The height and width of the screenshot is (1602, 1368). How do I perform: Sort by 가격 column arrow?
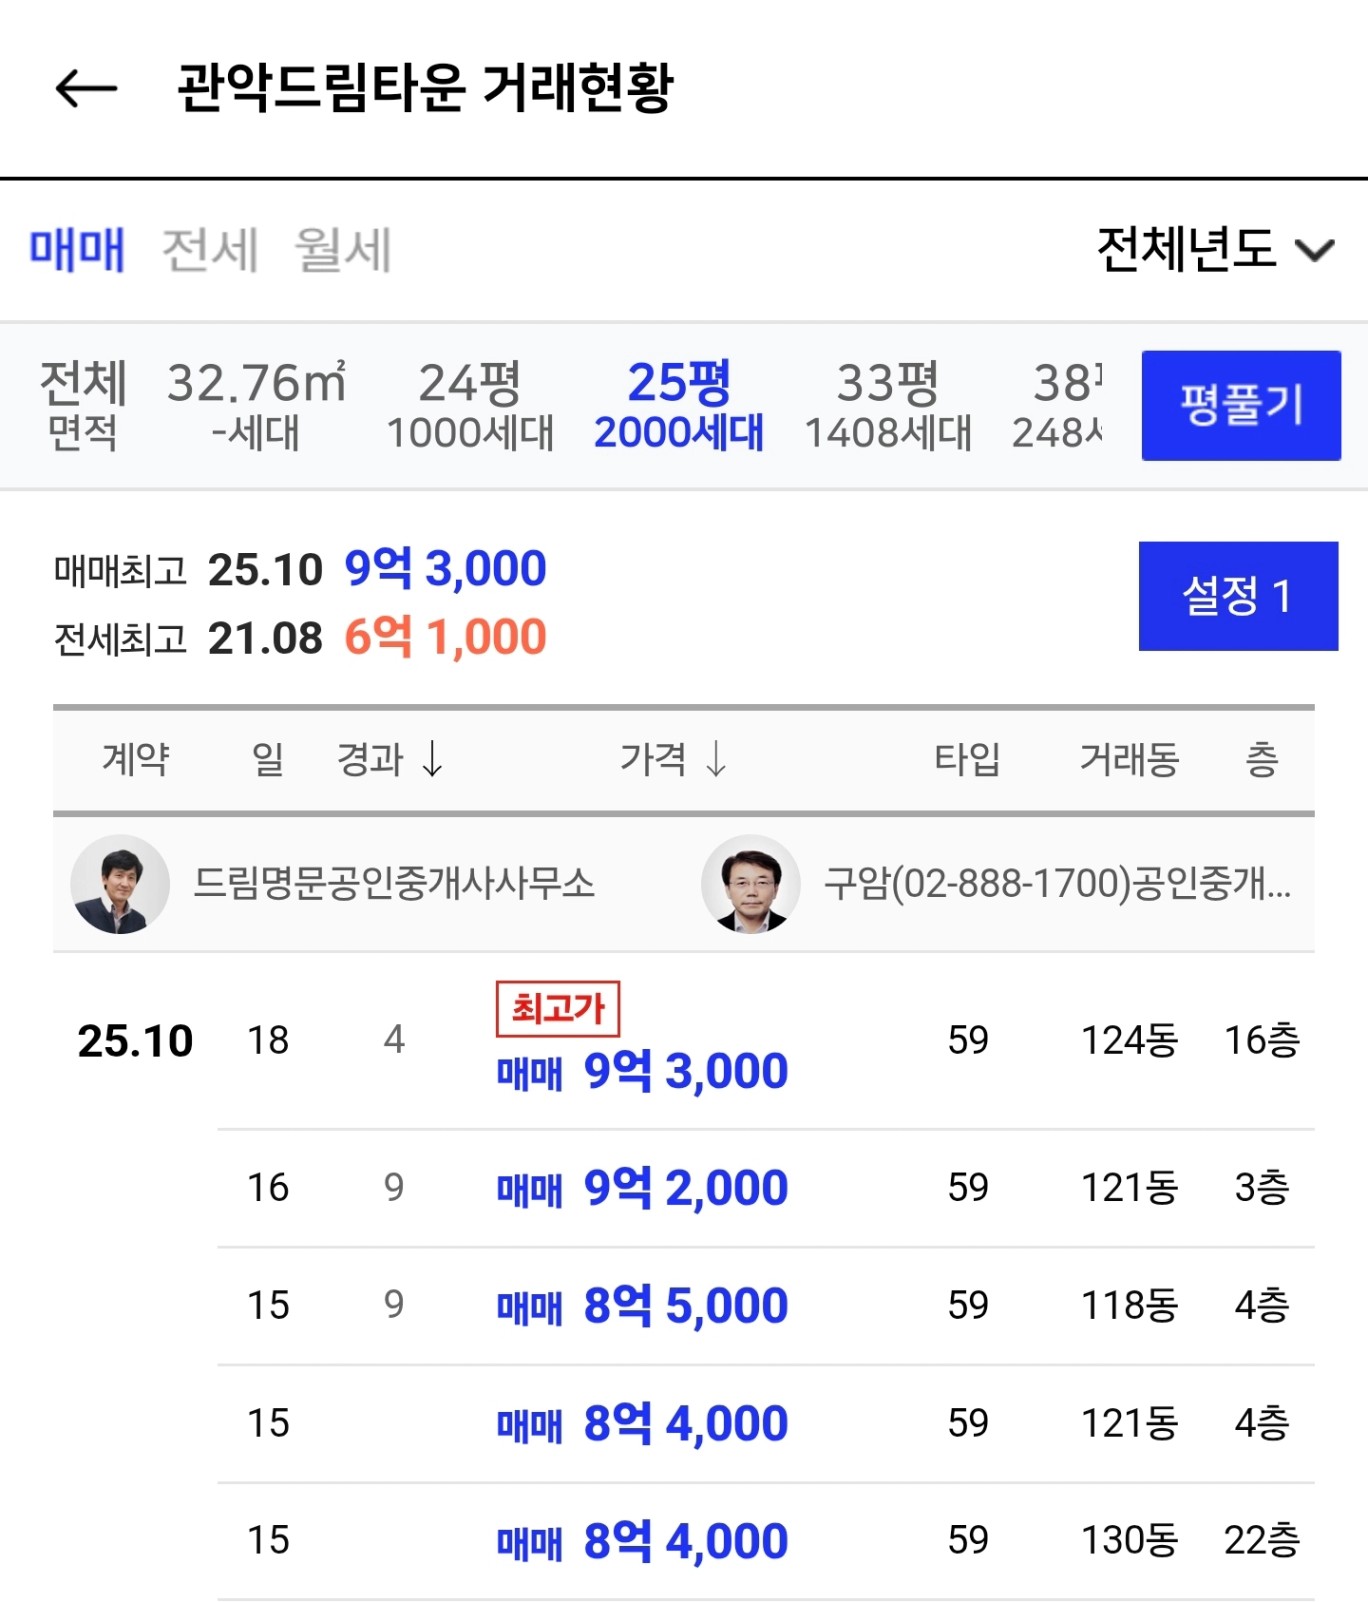click(716, 759)
